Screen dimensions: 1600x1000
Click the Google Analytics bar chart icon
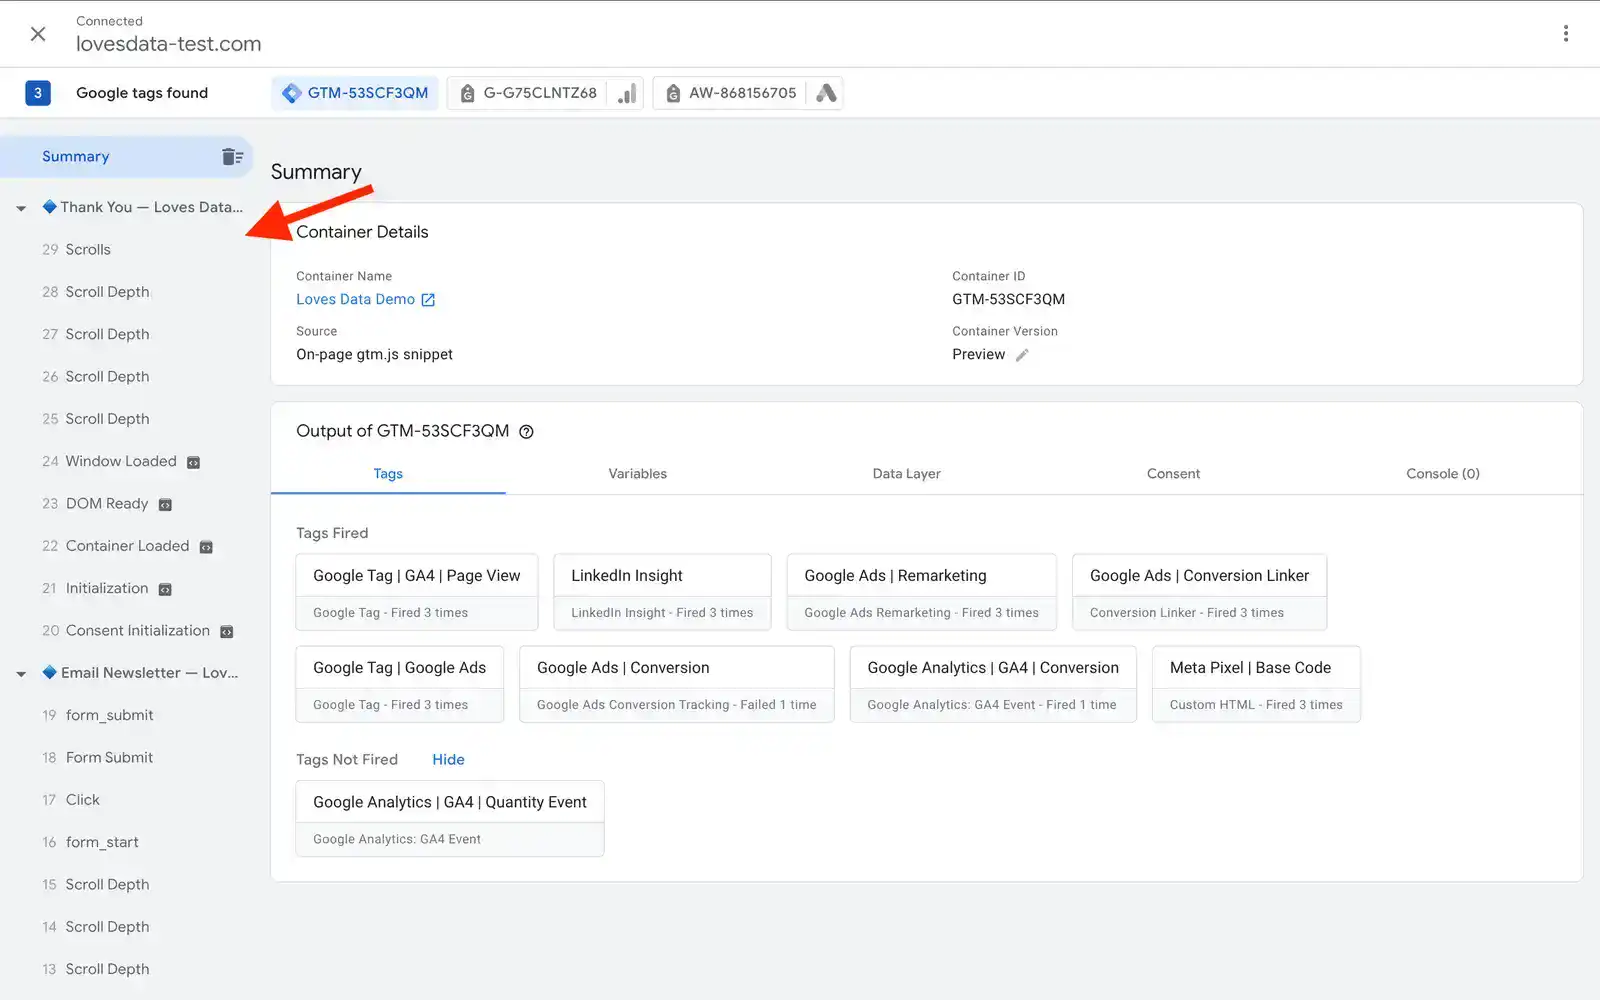pyautogui.click(x=627, y=93)
